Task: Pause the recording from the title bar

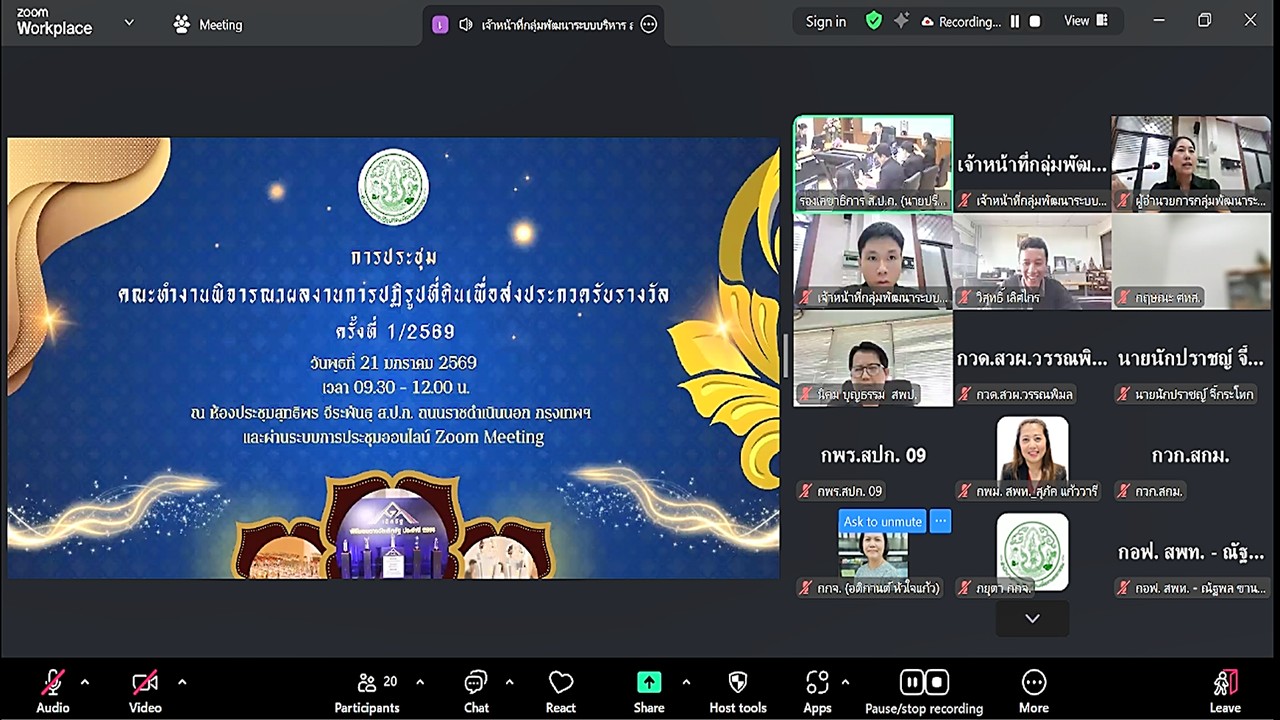Action: 1013,21
